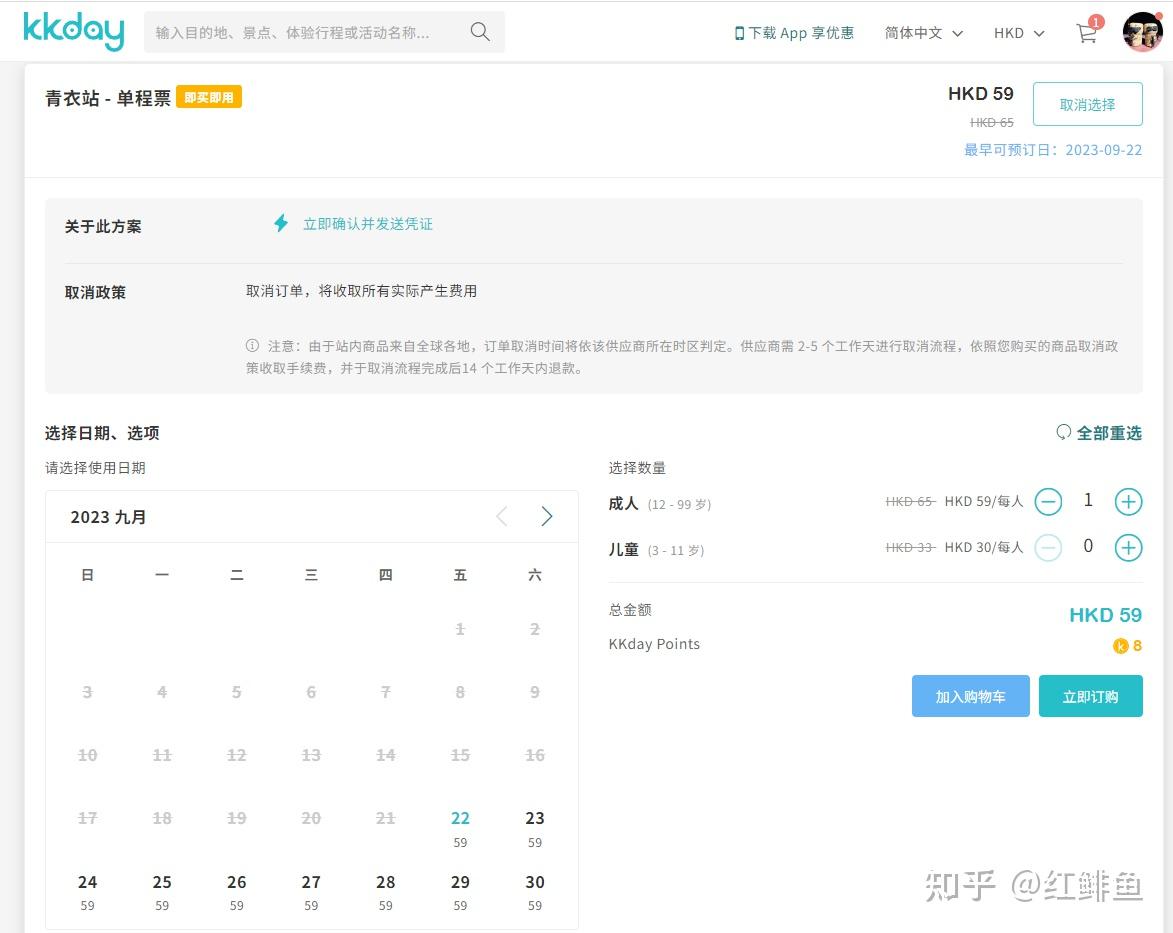
Task: Click the KKday Points coin icon
Action: click(1120, 645)
